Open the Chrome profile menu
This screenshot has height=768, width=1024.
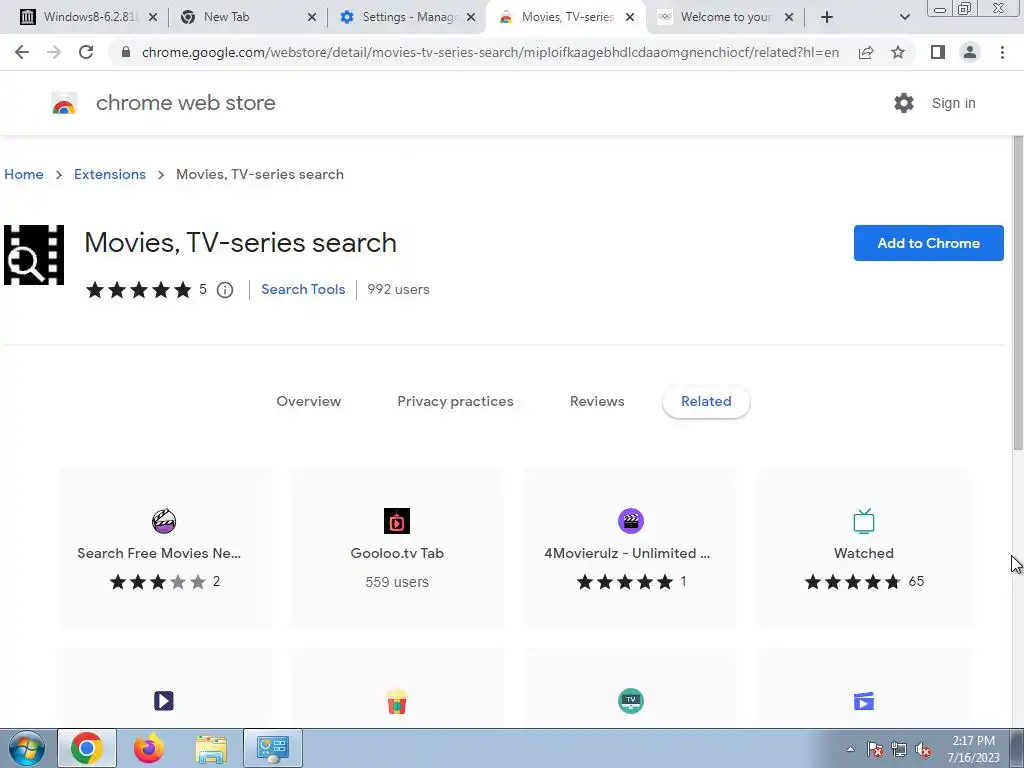point(970,52)
